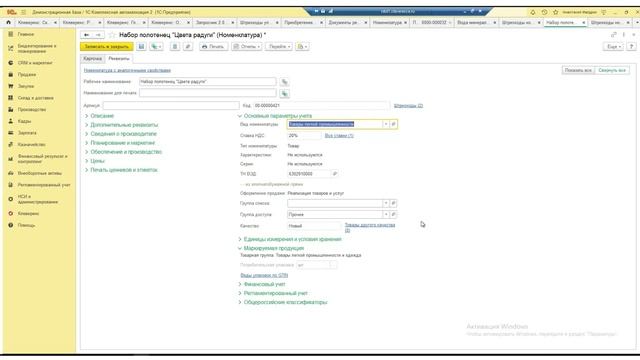Open Виды упаковок по GTIN link
Screen dimensions: 640x360
[x=264, y=276]
